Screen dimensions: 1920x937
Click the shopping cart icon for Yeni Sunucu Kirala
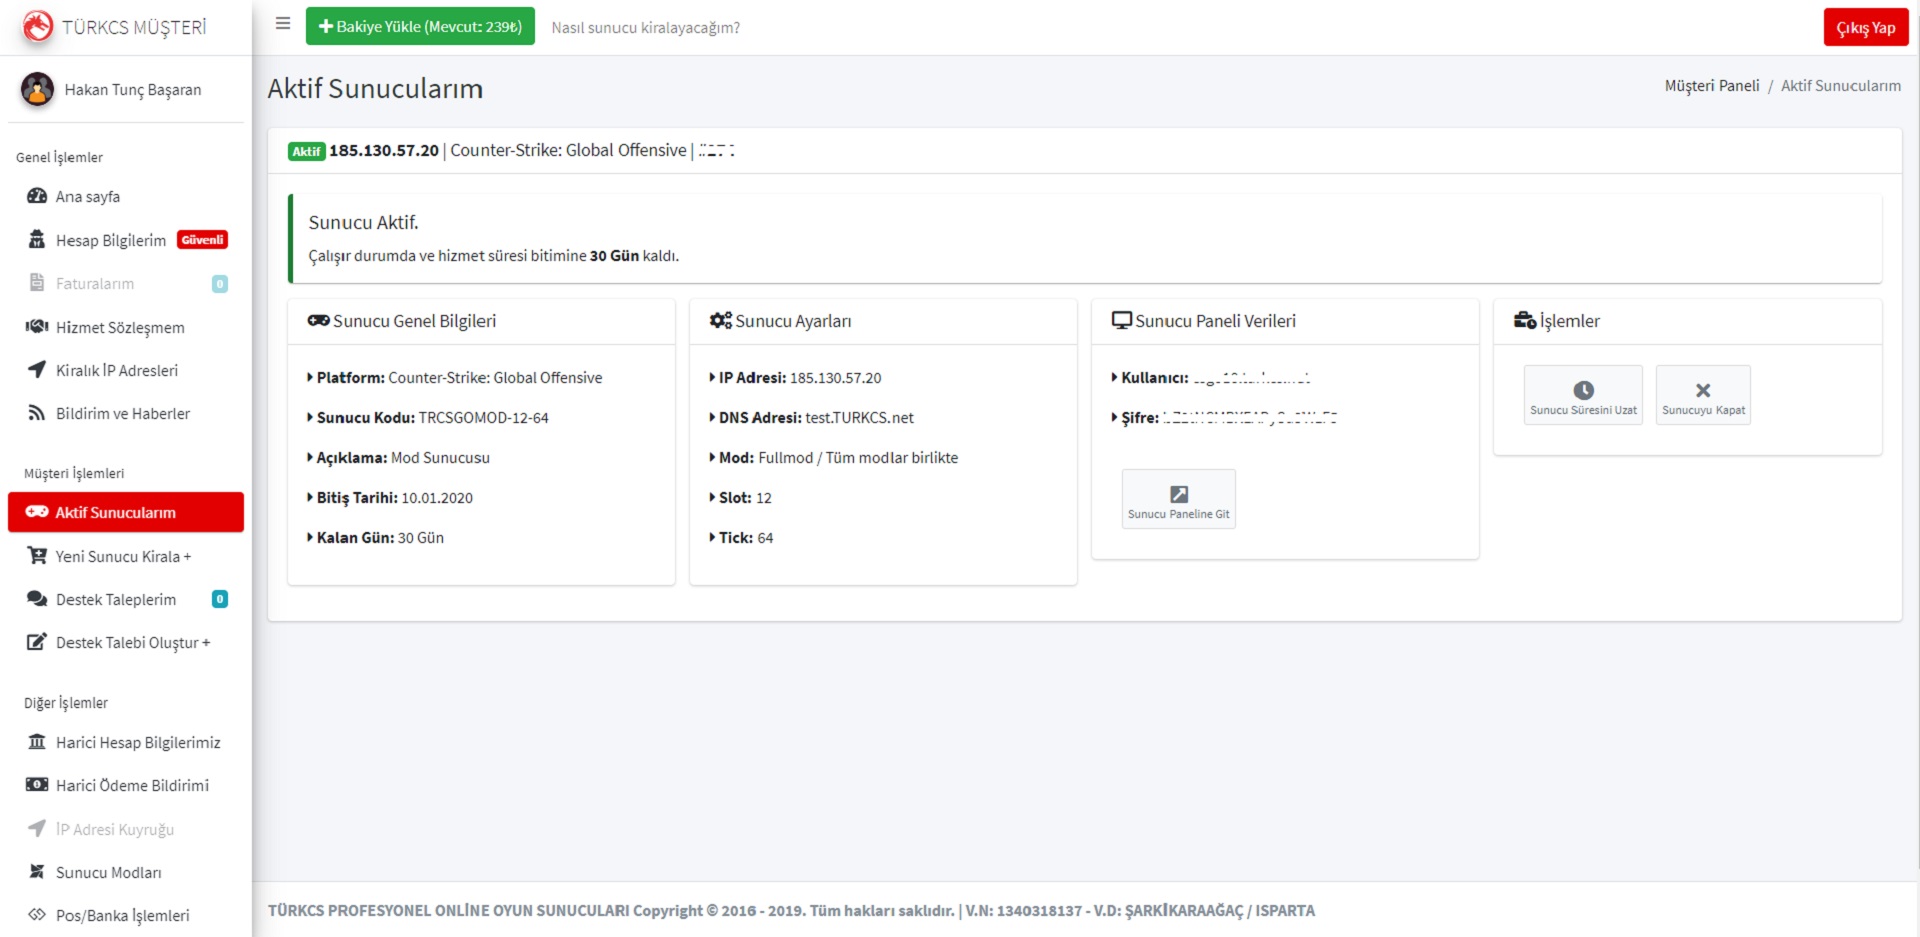tap(37, 556)
